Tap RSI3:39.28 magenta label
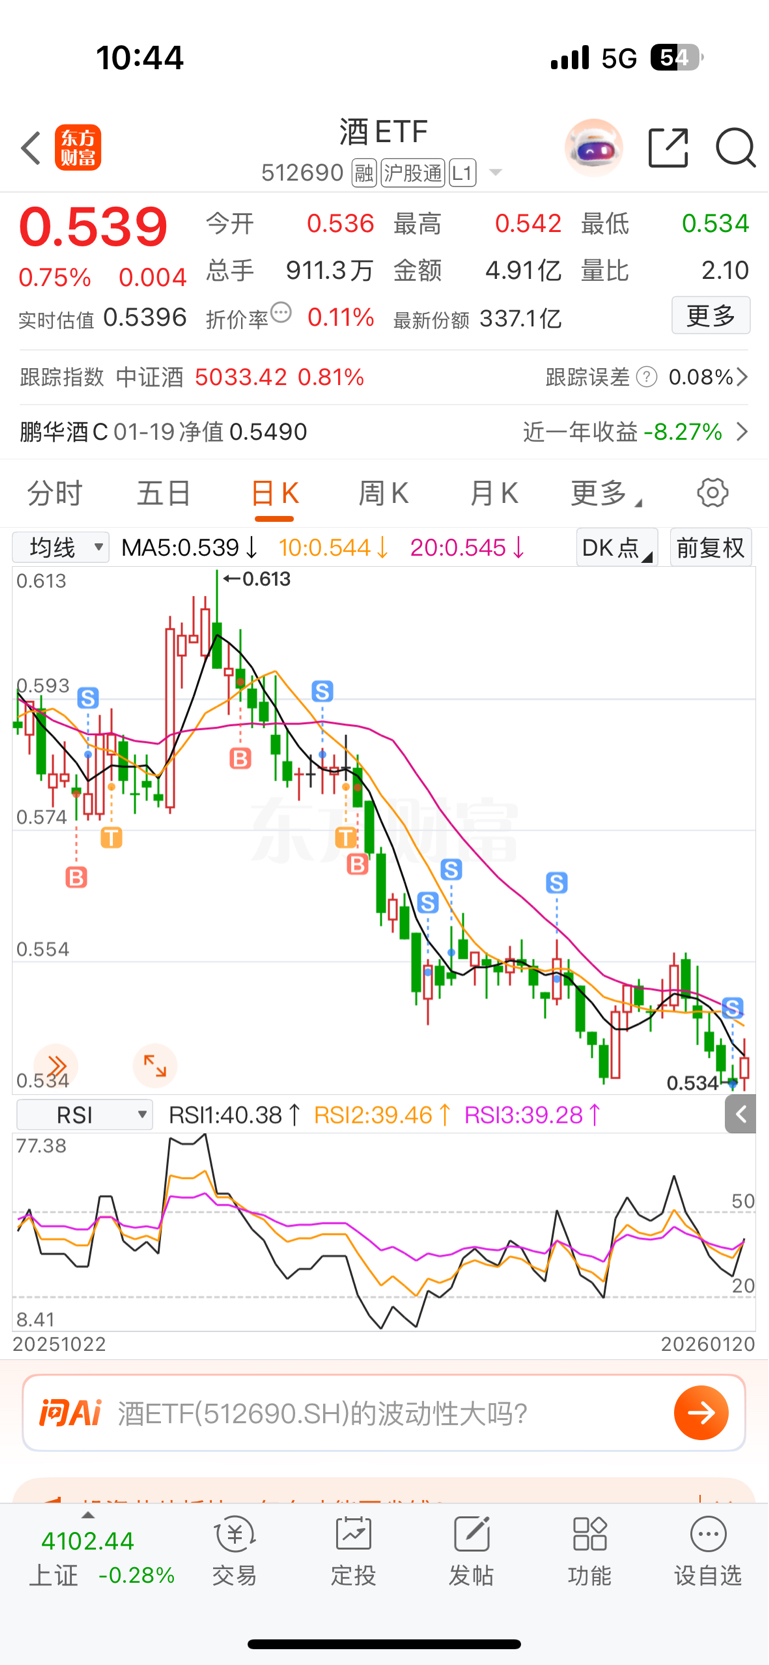 point(533,1115)
